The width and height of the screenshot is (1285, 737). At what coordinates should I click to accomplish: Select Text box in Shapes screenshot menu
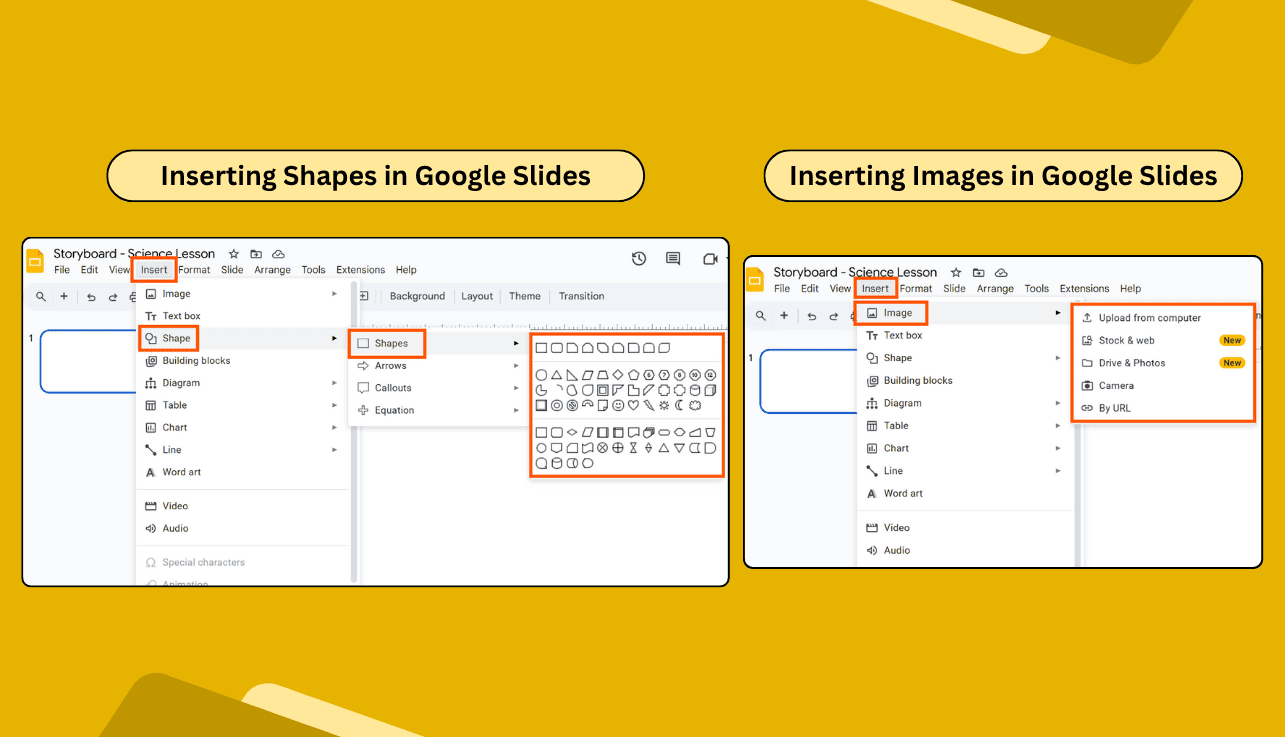click(240, 316)
